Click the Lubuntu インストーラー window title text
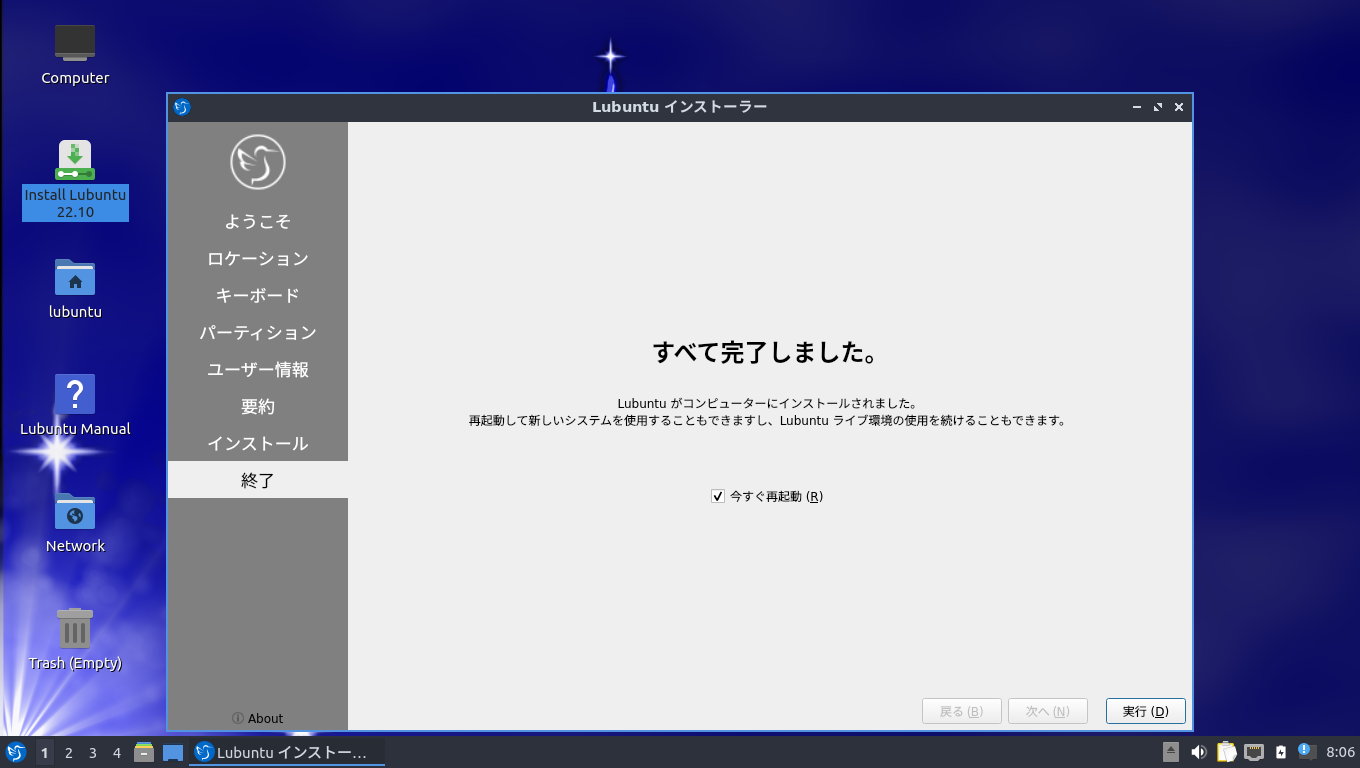This screenshot has height=768, width=1360. point(680,107)
